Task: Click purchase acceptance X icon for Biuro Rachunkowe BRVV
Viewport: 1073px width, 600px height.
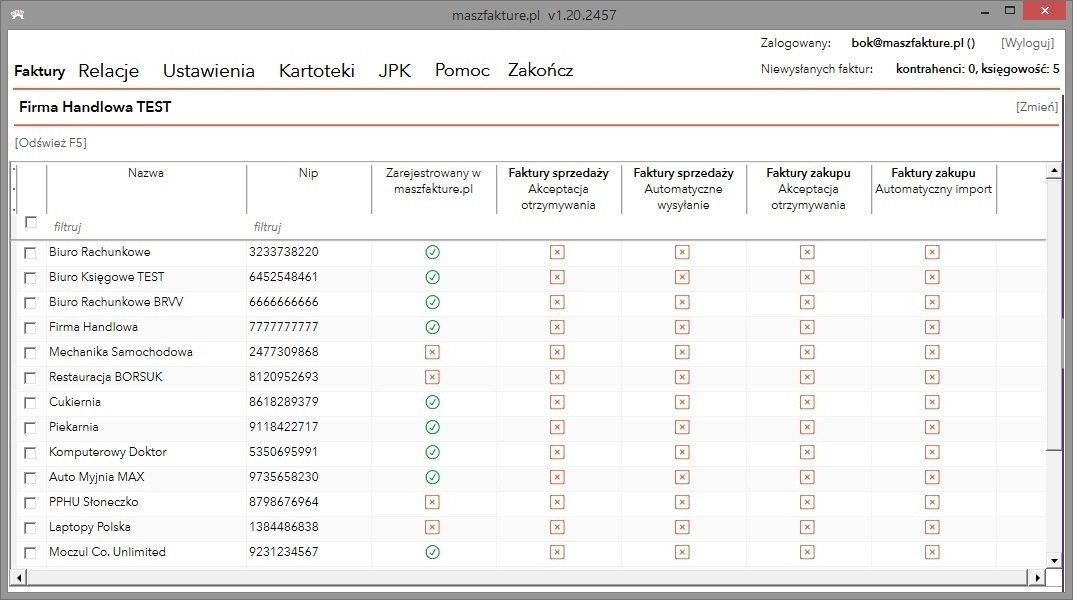Action: click(x=807, y=302)
